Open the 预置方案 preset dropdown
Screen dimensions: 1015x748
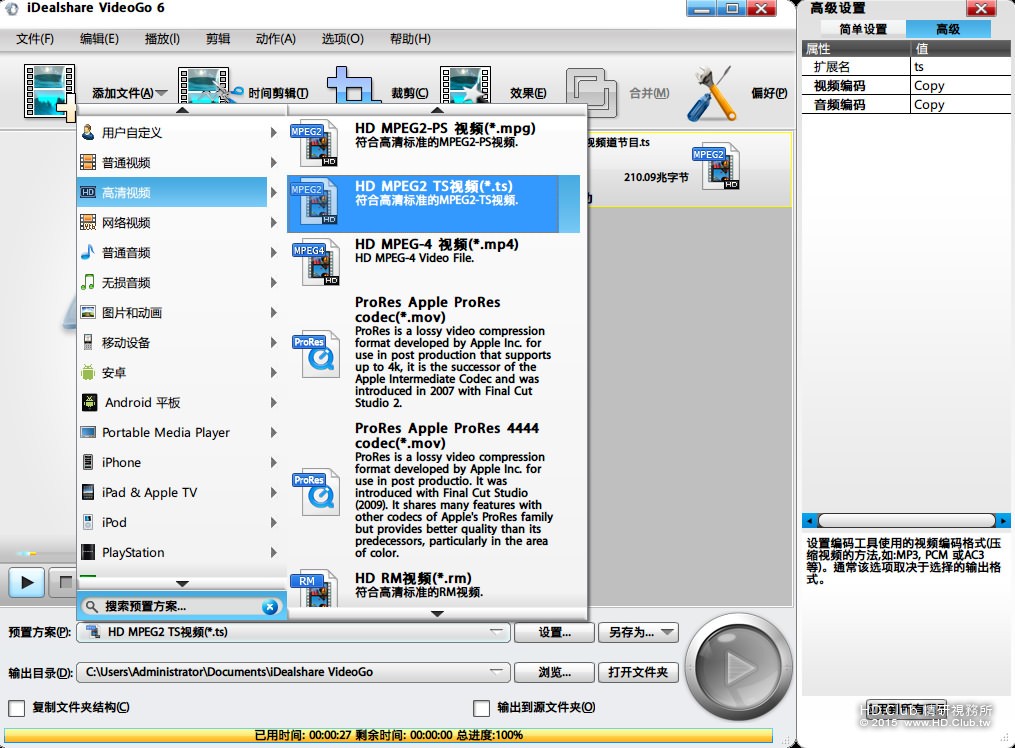[x=496, y=632]
